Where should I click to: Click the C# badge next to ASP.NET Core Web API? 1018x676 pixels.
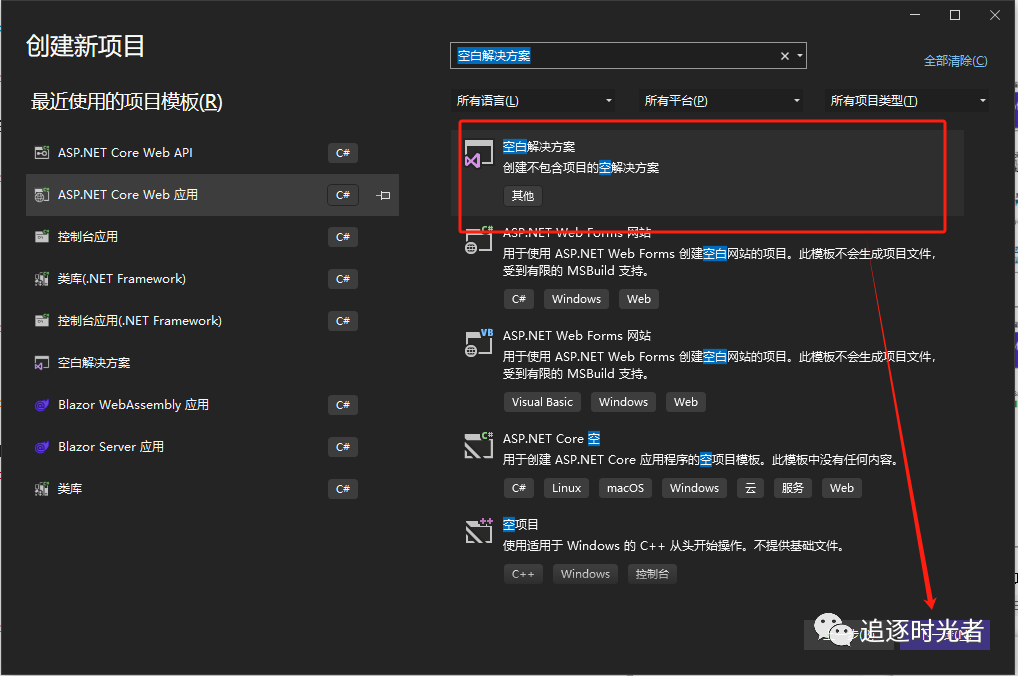(x=343, y=153)
